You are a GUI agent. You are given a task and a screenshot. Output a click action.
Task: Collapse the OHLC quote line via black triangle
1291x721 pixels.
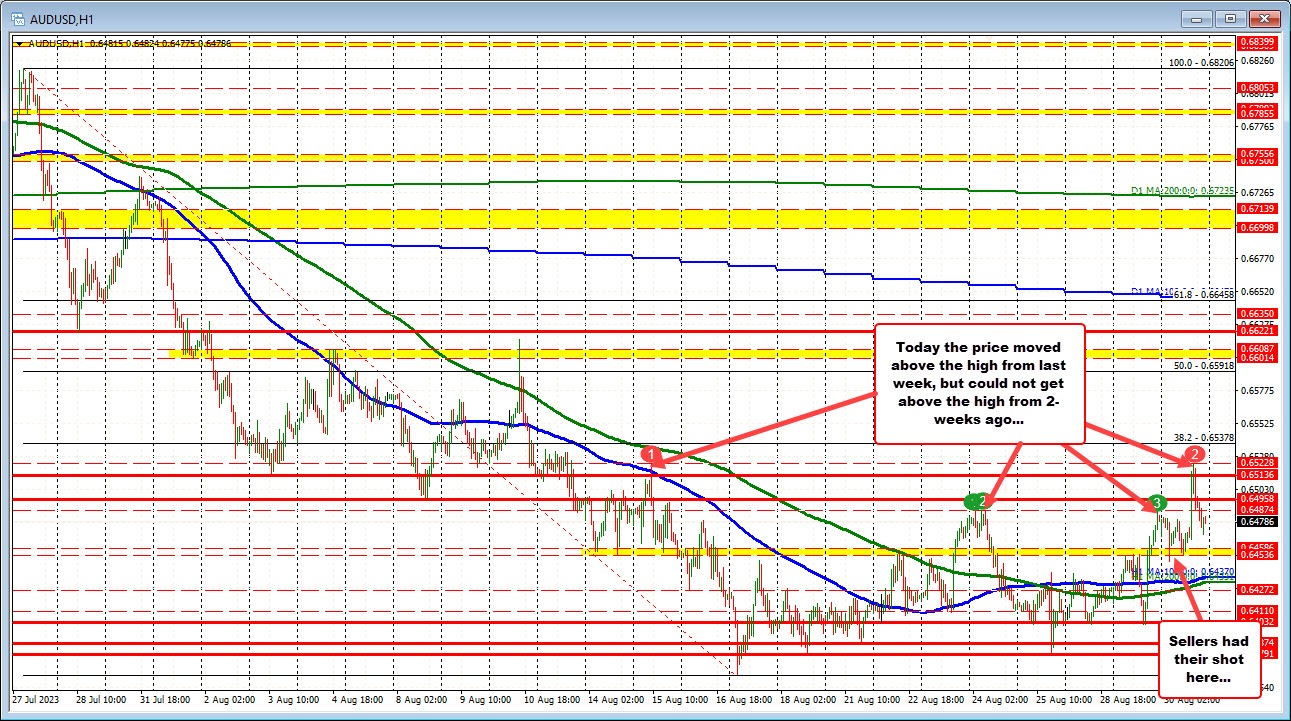[18, 44]
